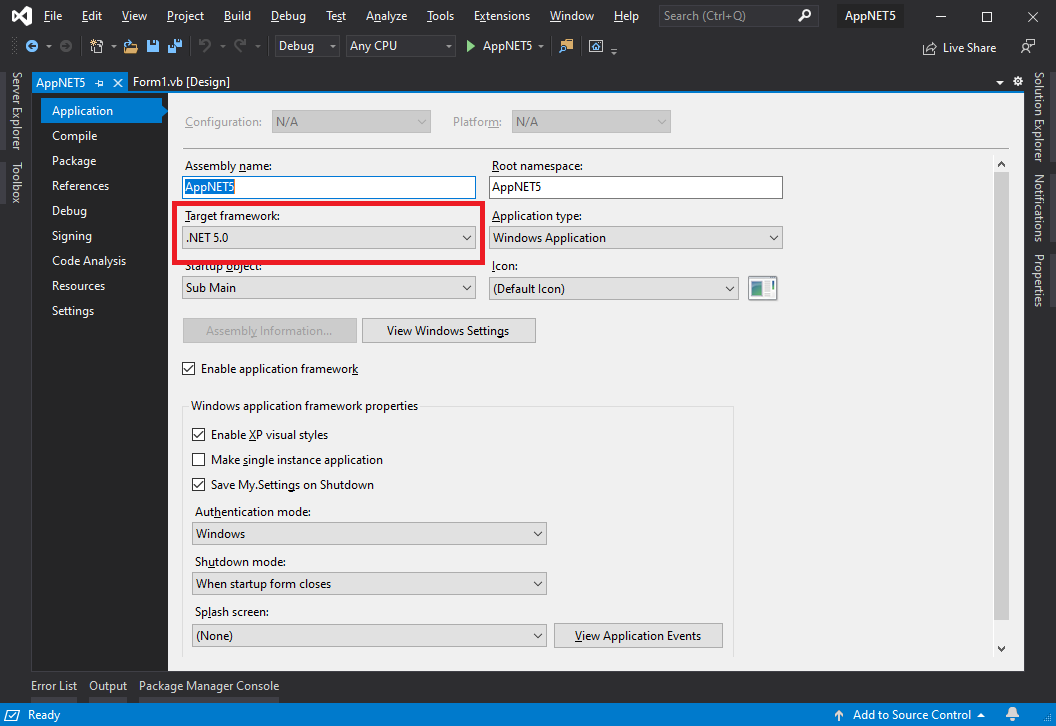
Task: Open the Debug solution configuration dropdown
Action: pos(307,46)
